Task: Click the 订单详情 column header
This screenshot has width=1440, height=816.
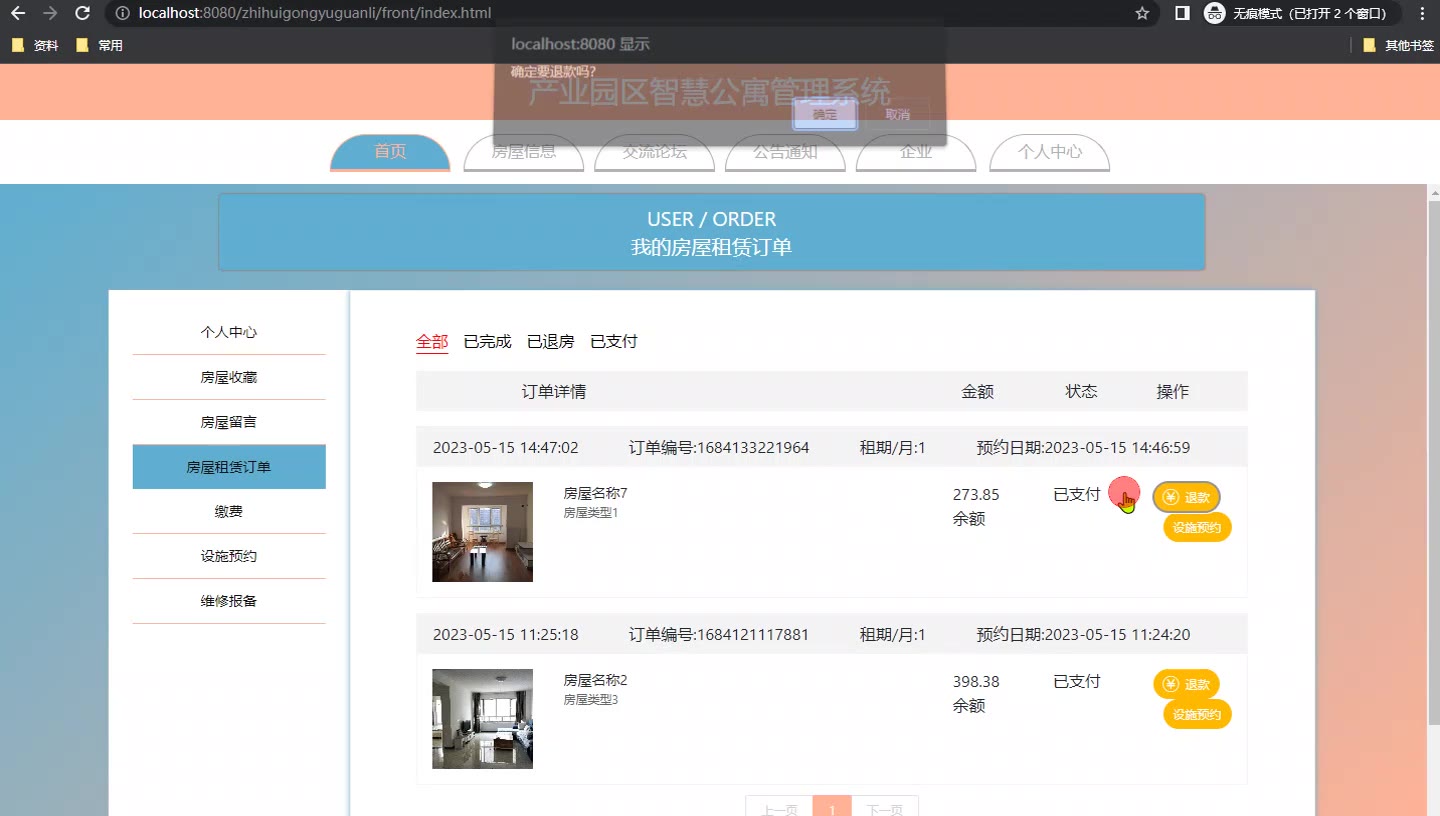Action: click(554, 391)
